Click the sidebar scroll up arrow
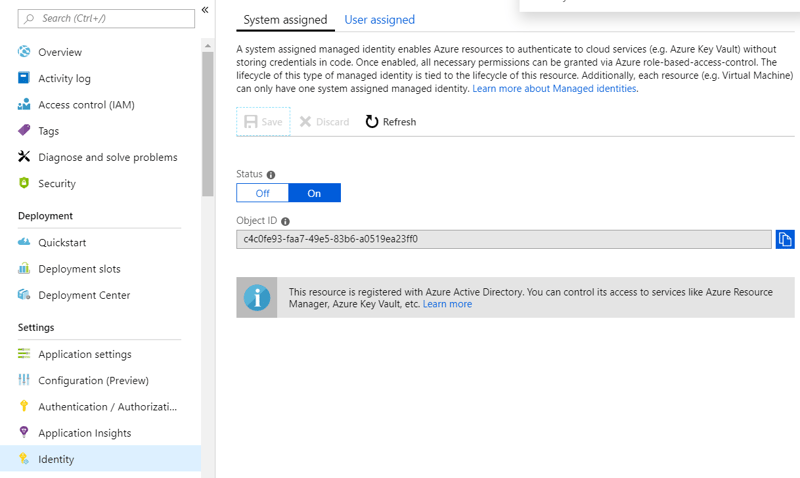The width and height of the screenshot is (800, 478). (x=208, y=46)
